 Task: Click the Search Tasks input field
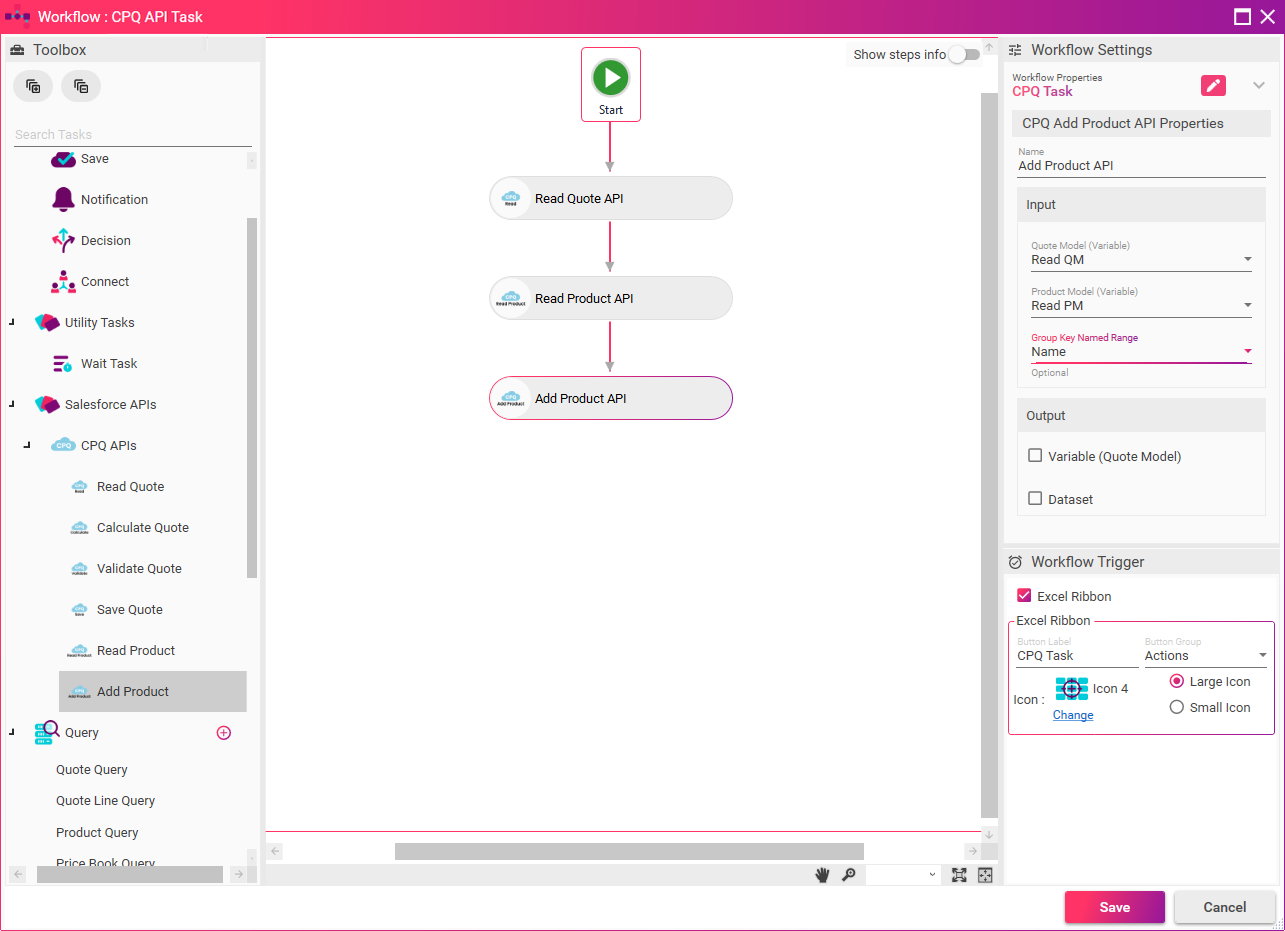pyautogui.click(x=130, y=135)
